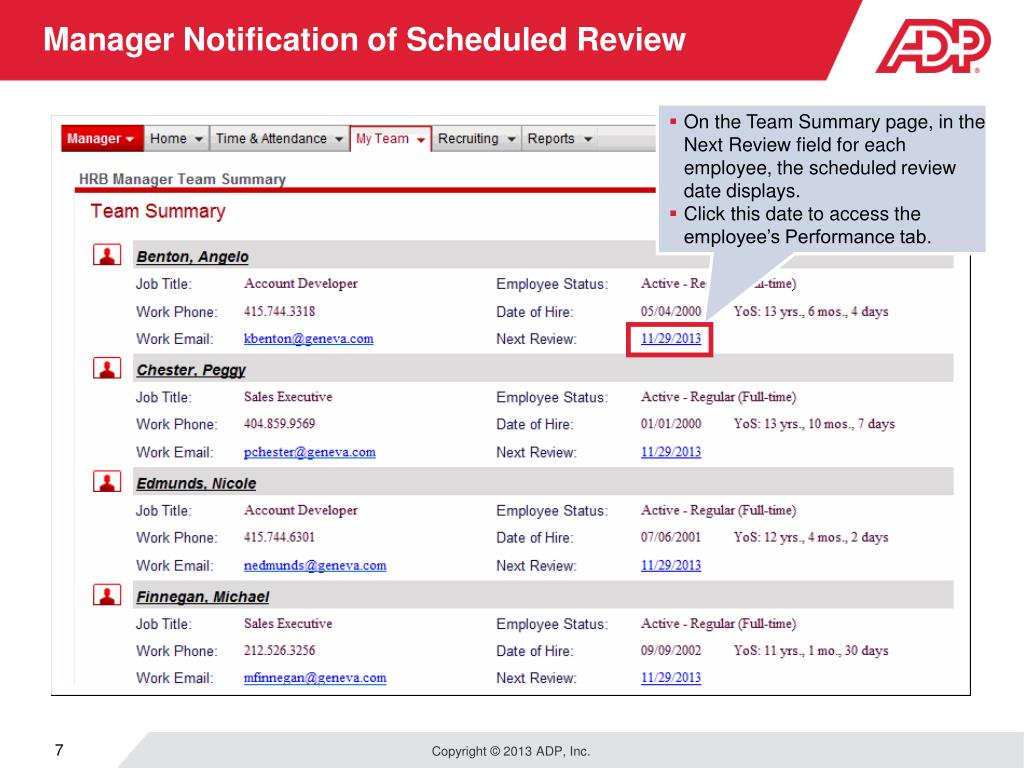
Task: Click the person icon beside Benton, Angelo
Action: coord(107,254)
